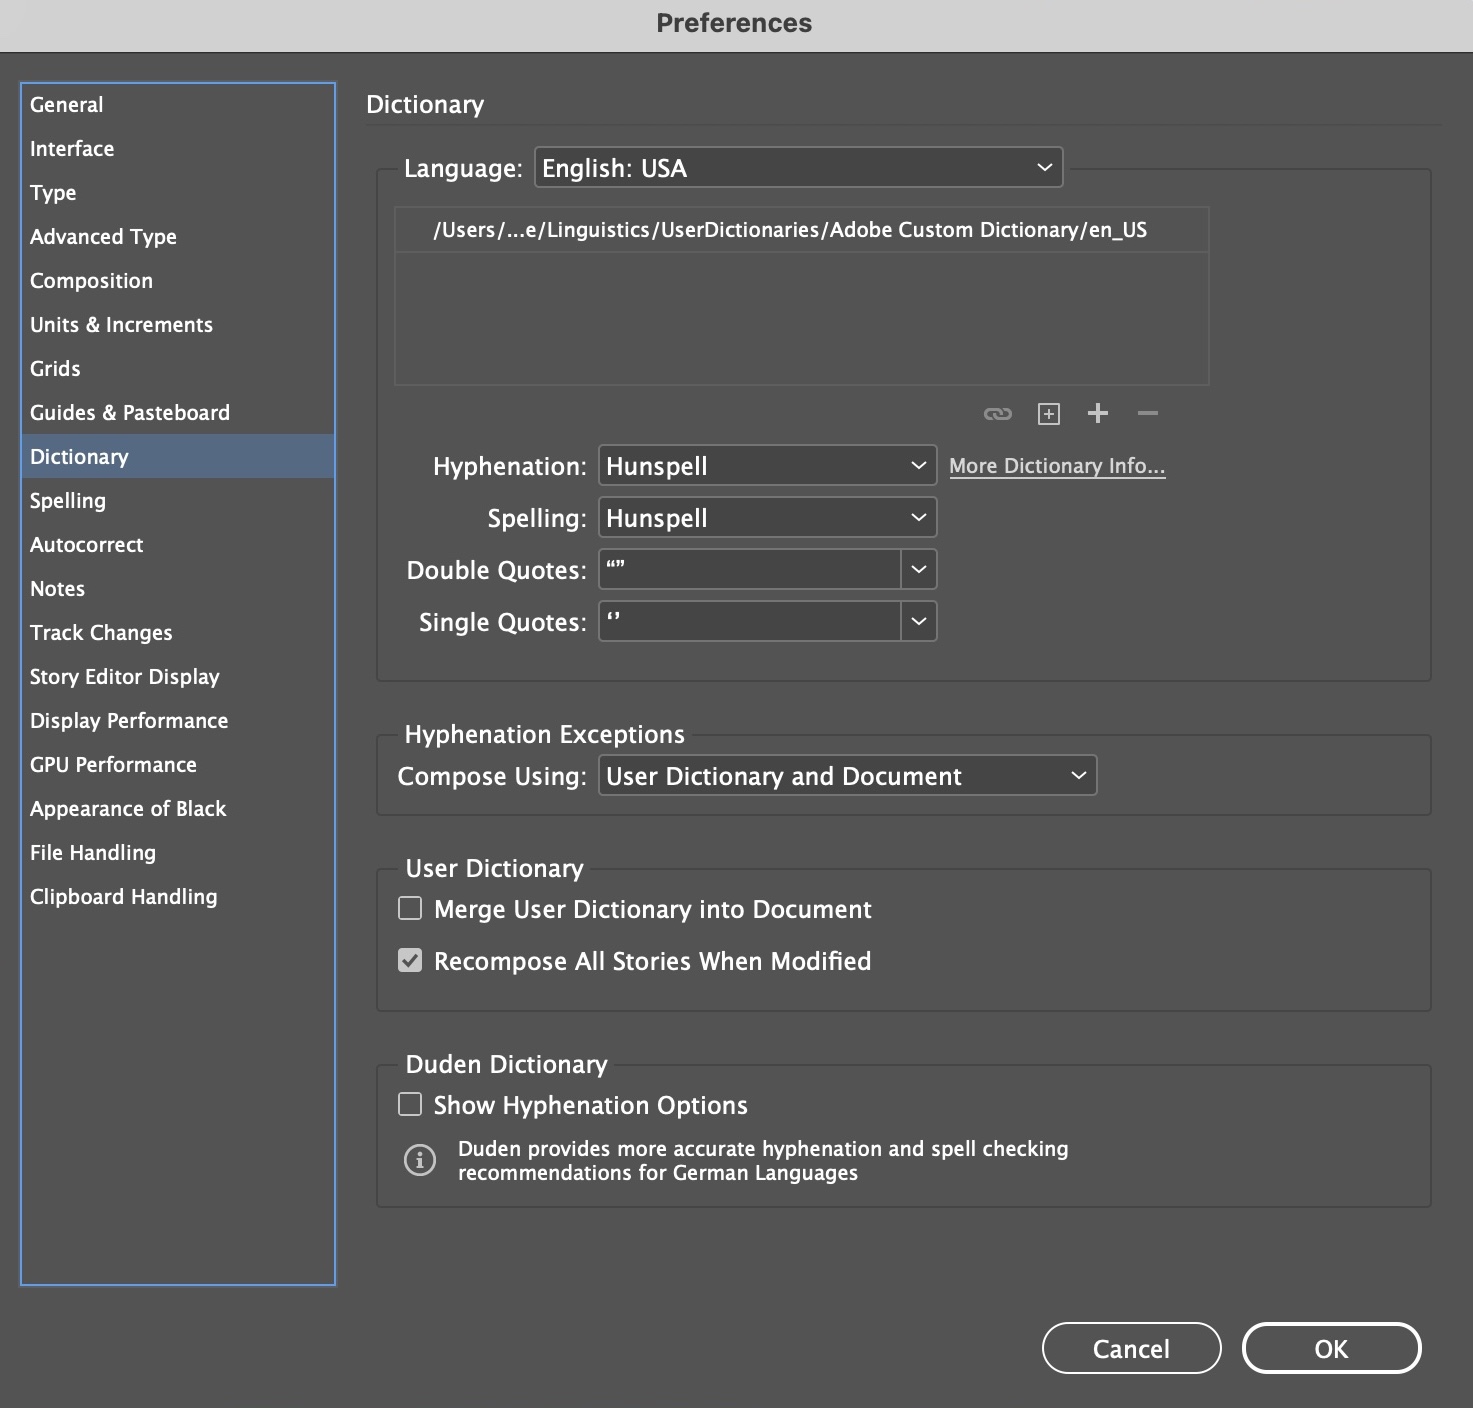Open the Language dropdown

pos(797,167)
